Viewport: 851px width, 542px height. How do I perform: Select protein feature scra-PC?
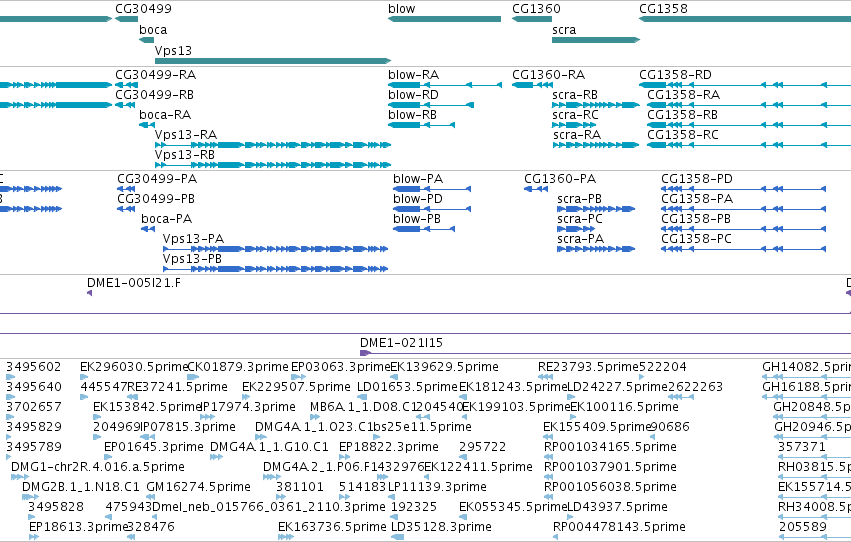click(576, 229)
